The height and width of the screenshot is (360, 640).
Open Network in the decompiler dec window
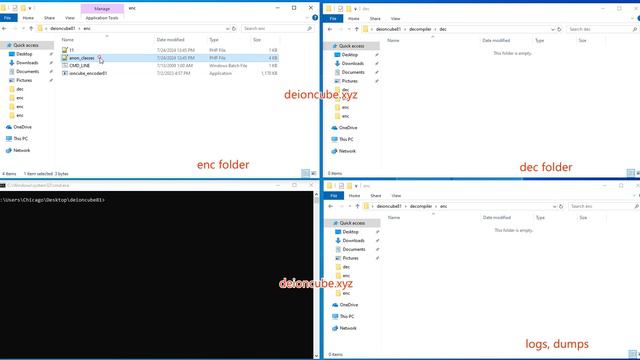pyautogui.click(x=347, y=151)
